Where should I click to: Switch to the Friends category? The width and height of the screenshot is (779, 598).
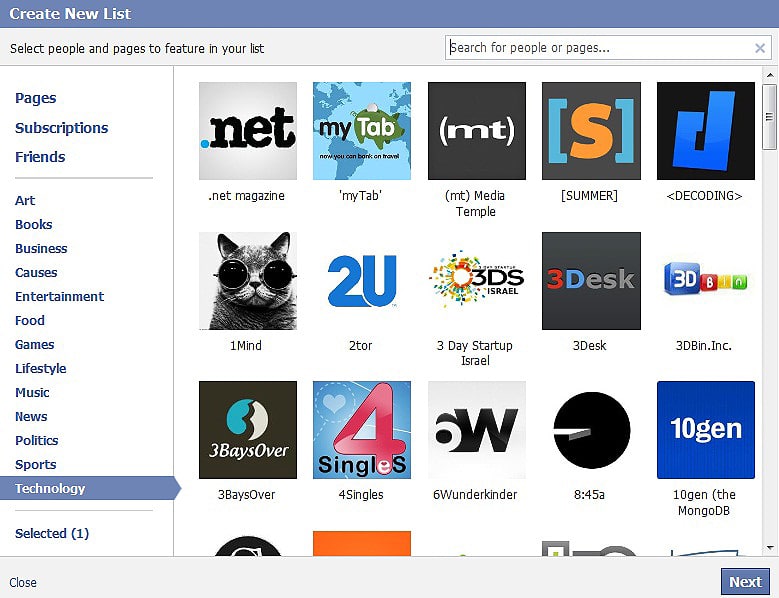click(40, 157)
